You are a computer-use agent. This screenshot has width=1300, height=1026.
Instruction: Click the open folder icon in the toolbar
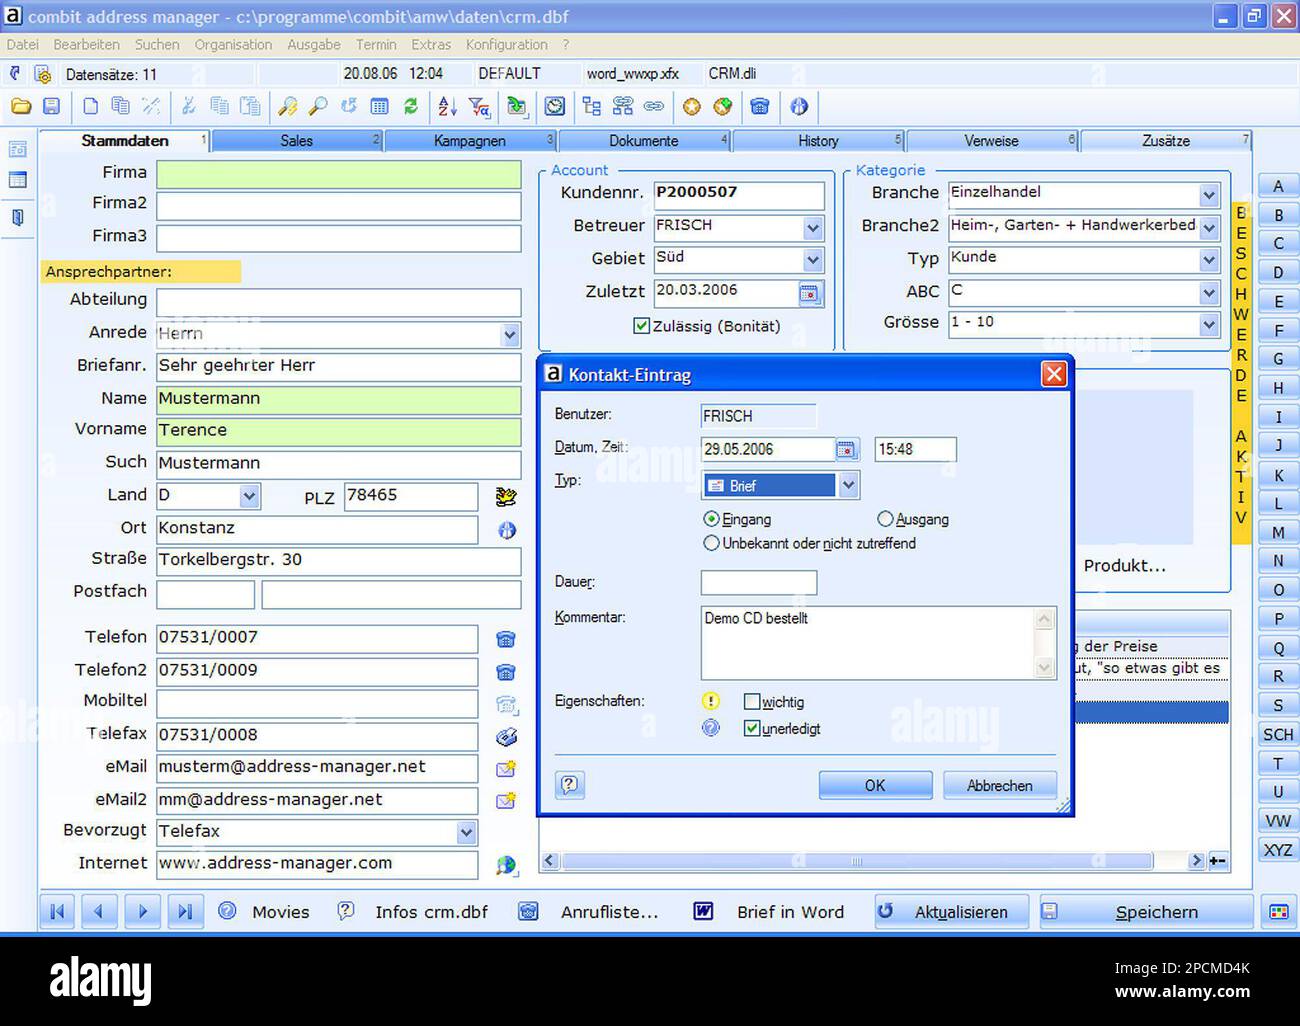click(21, 106)
